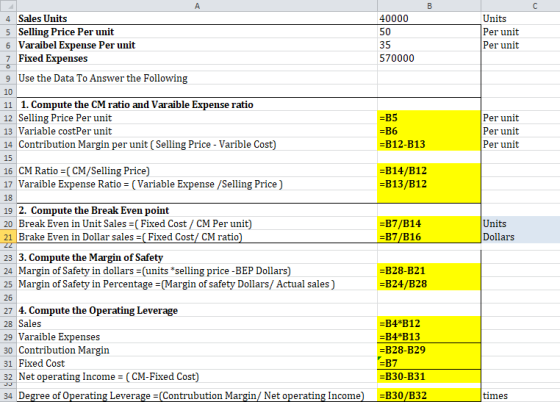Click heading 'Compute the CM ratio' cell

[197, 105]
